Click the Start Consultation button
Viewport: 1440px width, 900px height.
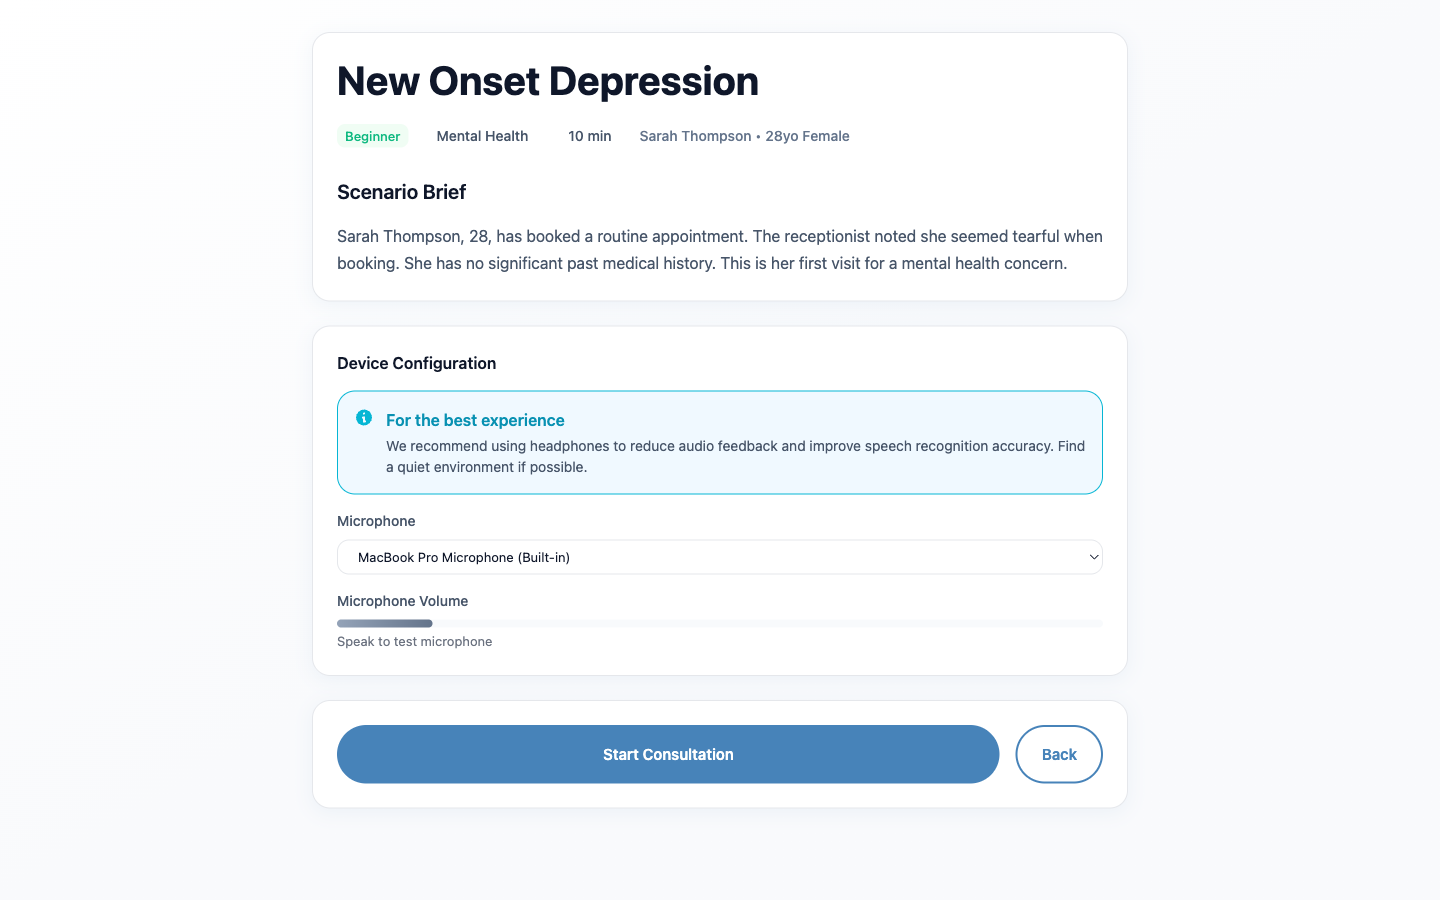click(x=668, y=754)
